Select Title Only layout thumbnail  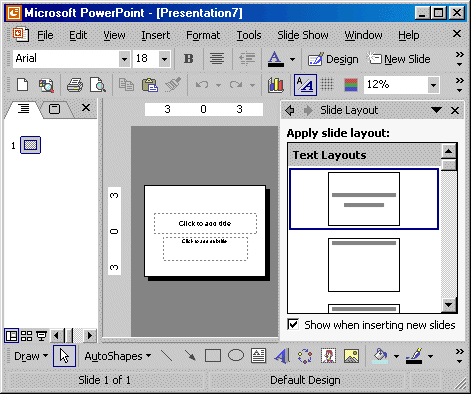point(364,265)
